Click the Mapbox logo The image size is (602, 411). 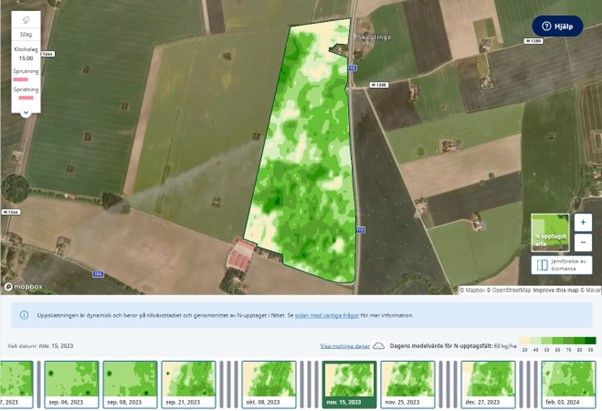pos(24,286)
